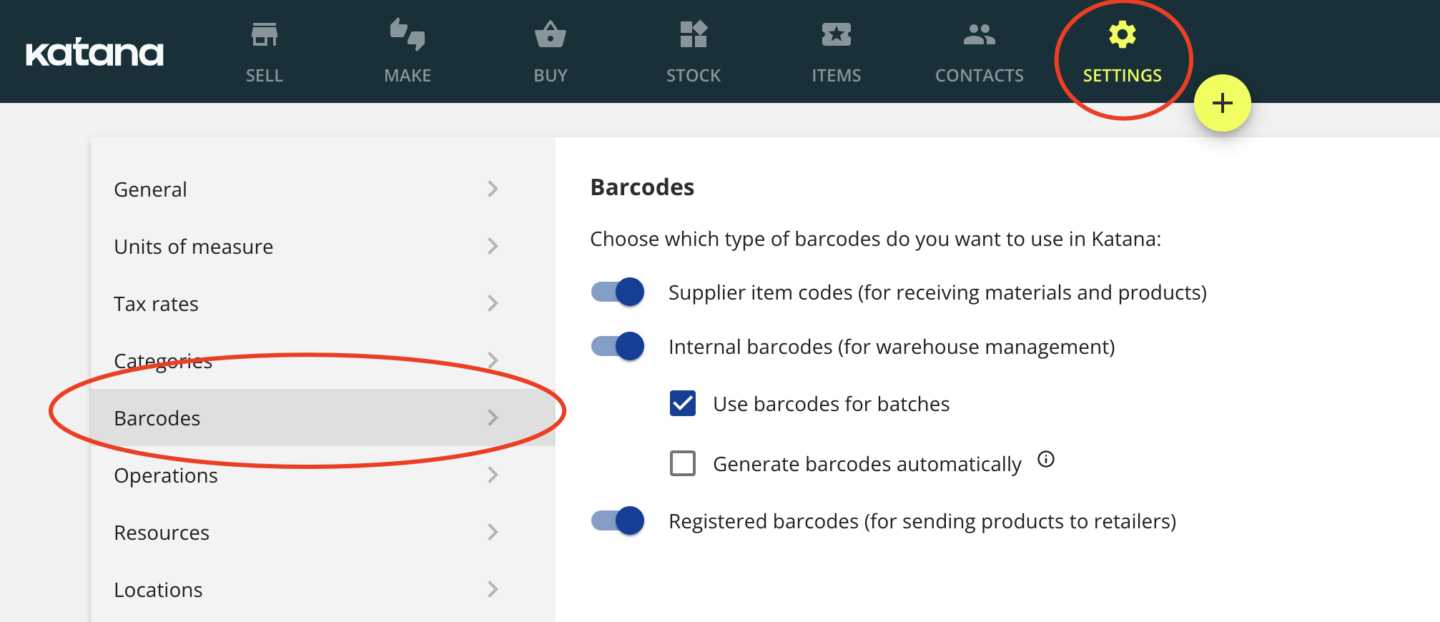The image size is (1440, 622).
Task: Uncheck Use barcodes for batches
Action: pyautogui.click(x=682, y=403)
